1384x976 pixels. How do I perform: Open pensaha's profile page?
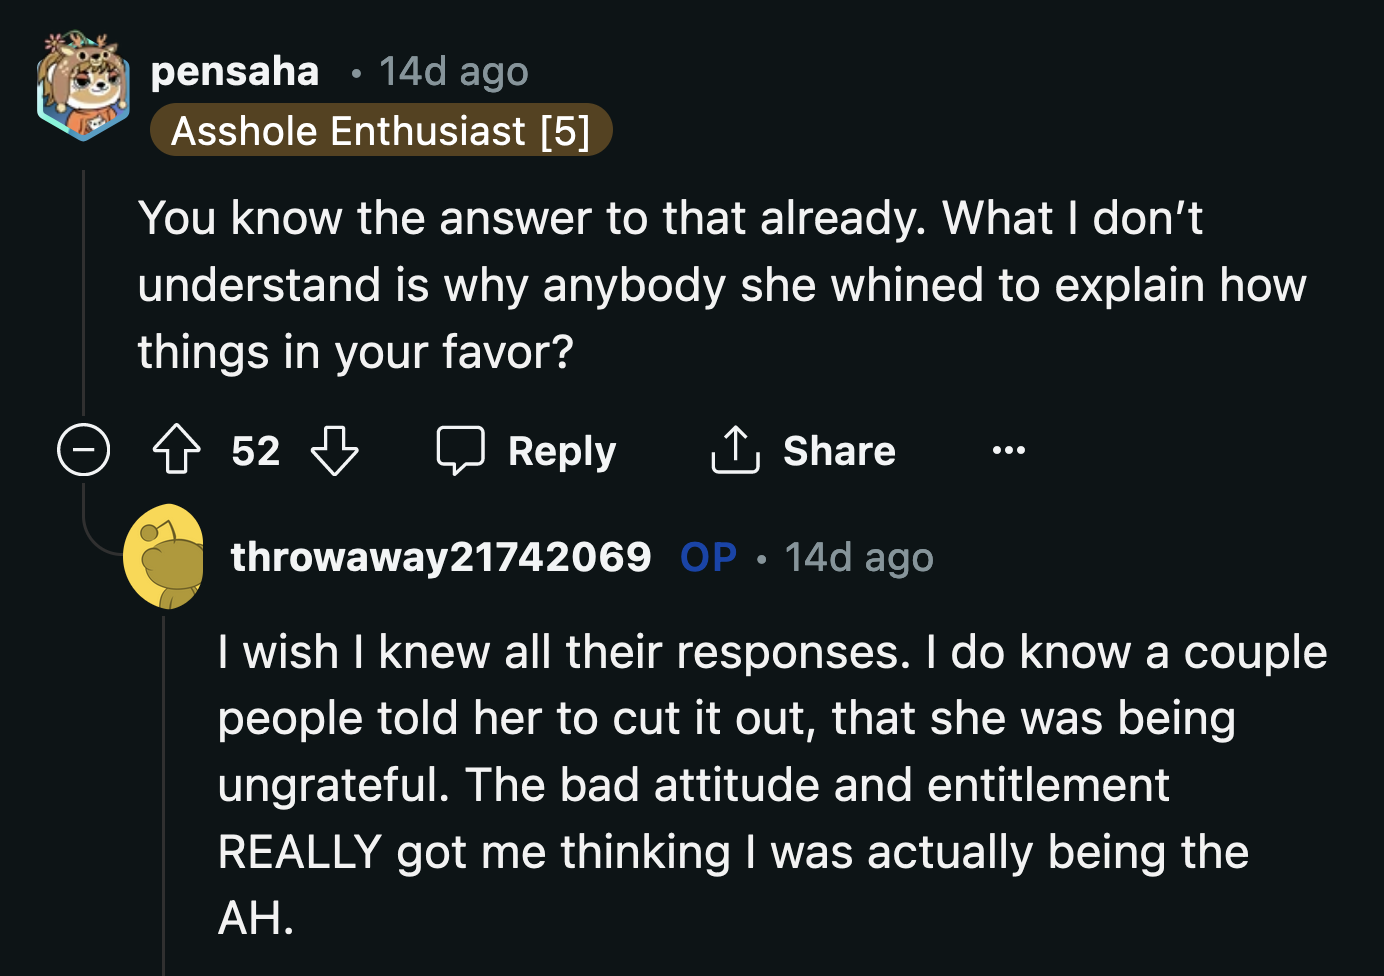[234, 70]
